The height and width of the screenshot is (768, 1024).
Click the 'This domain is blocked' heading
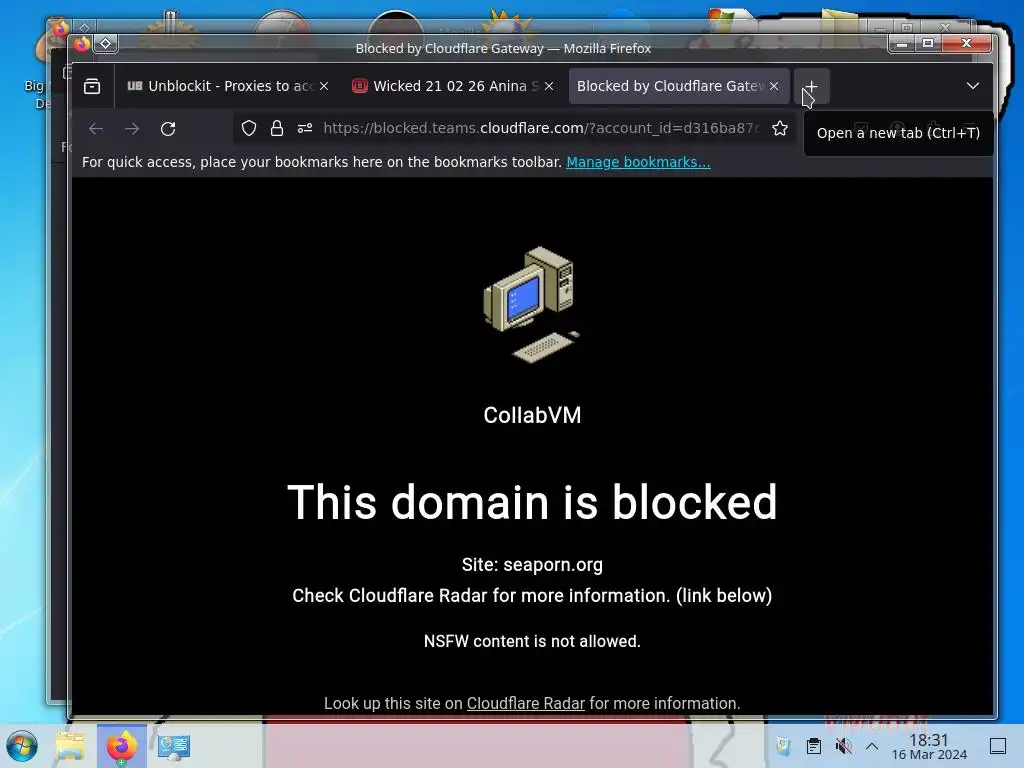pos(532,502)
